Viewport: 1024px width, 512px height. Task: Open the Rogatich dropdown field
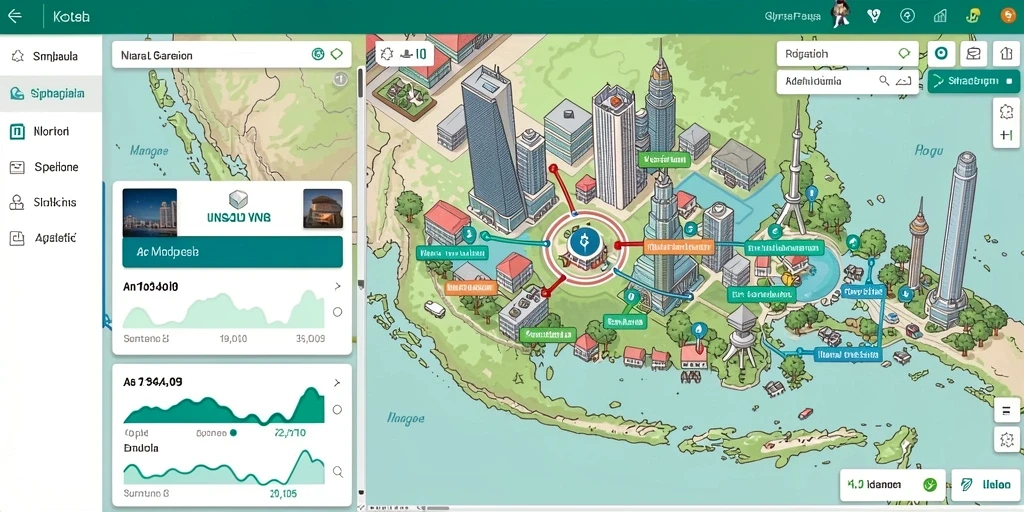click(848, 54)
